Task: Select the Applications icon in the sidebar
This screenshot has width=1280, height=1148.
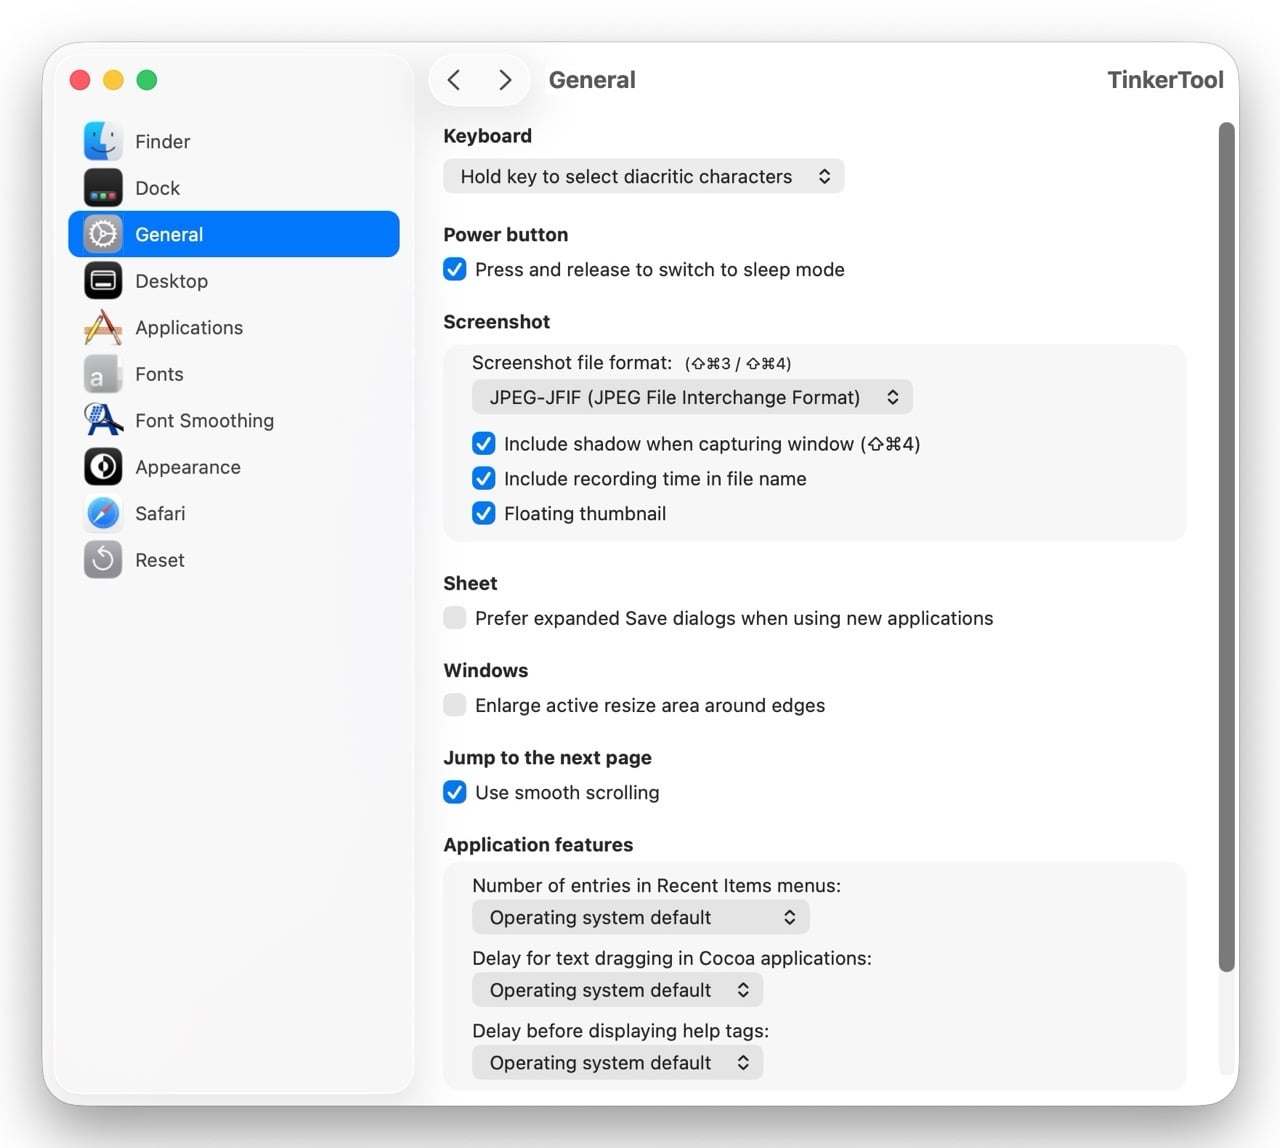Action: 102,327
